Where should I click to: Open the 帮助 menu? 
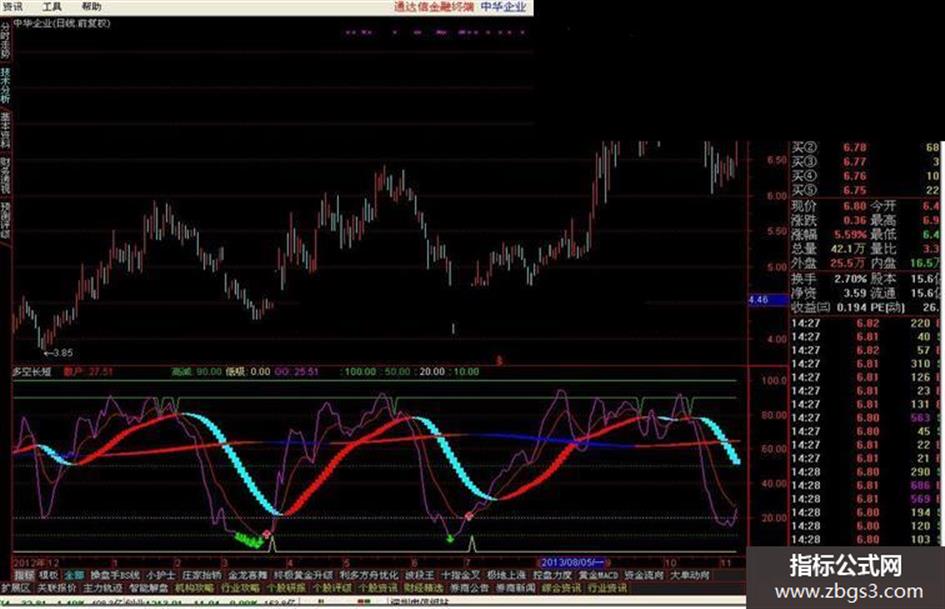(x=92, y=6)
